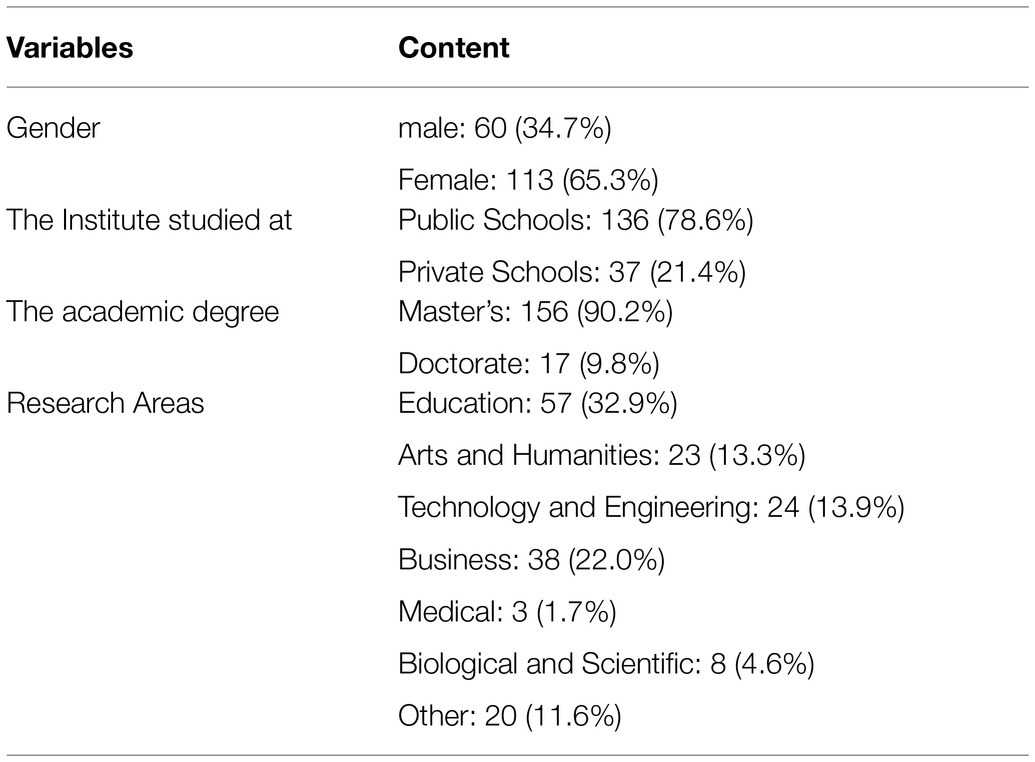Select the Research Areas label
Screen dimensions: 1035x762
(106, 403)
